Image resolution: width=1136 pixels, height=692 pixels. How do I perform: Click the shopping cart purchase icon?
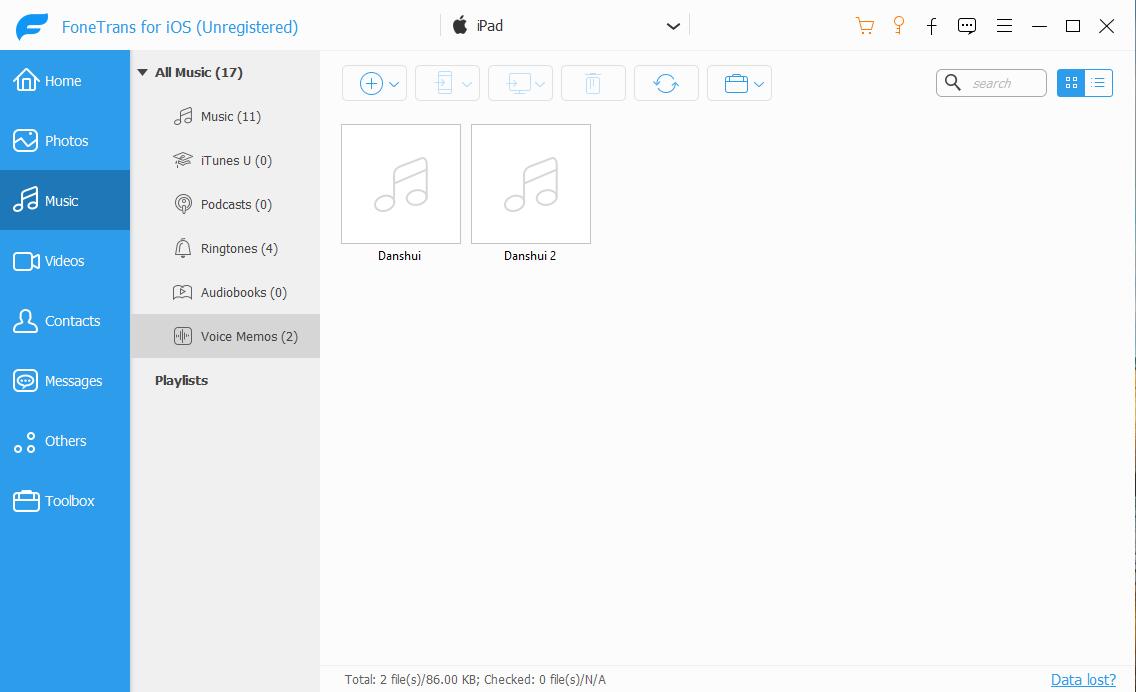coord(864,26)
